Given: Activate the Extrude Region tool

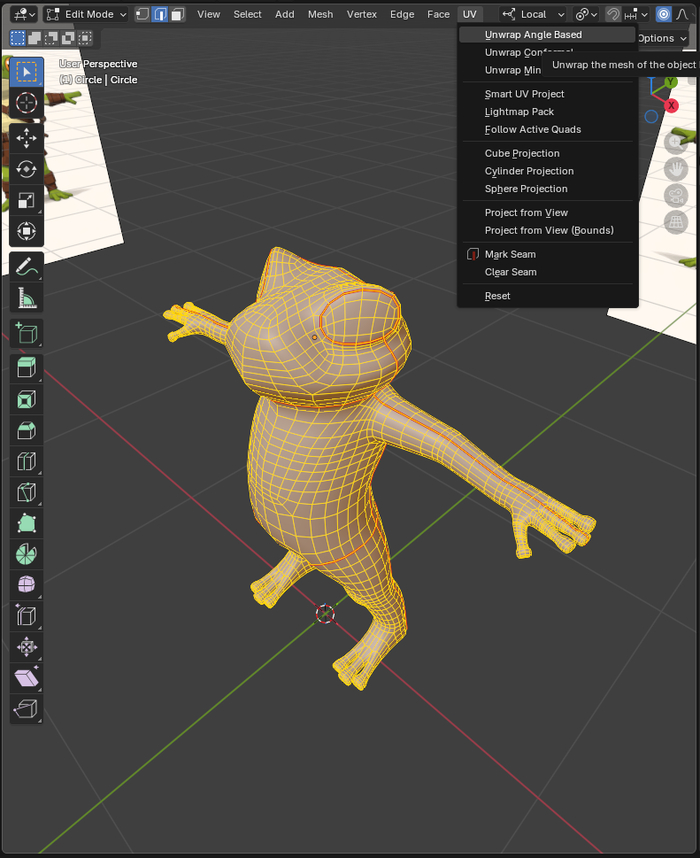Looking at the screenshot, I should (27, 367).
